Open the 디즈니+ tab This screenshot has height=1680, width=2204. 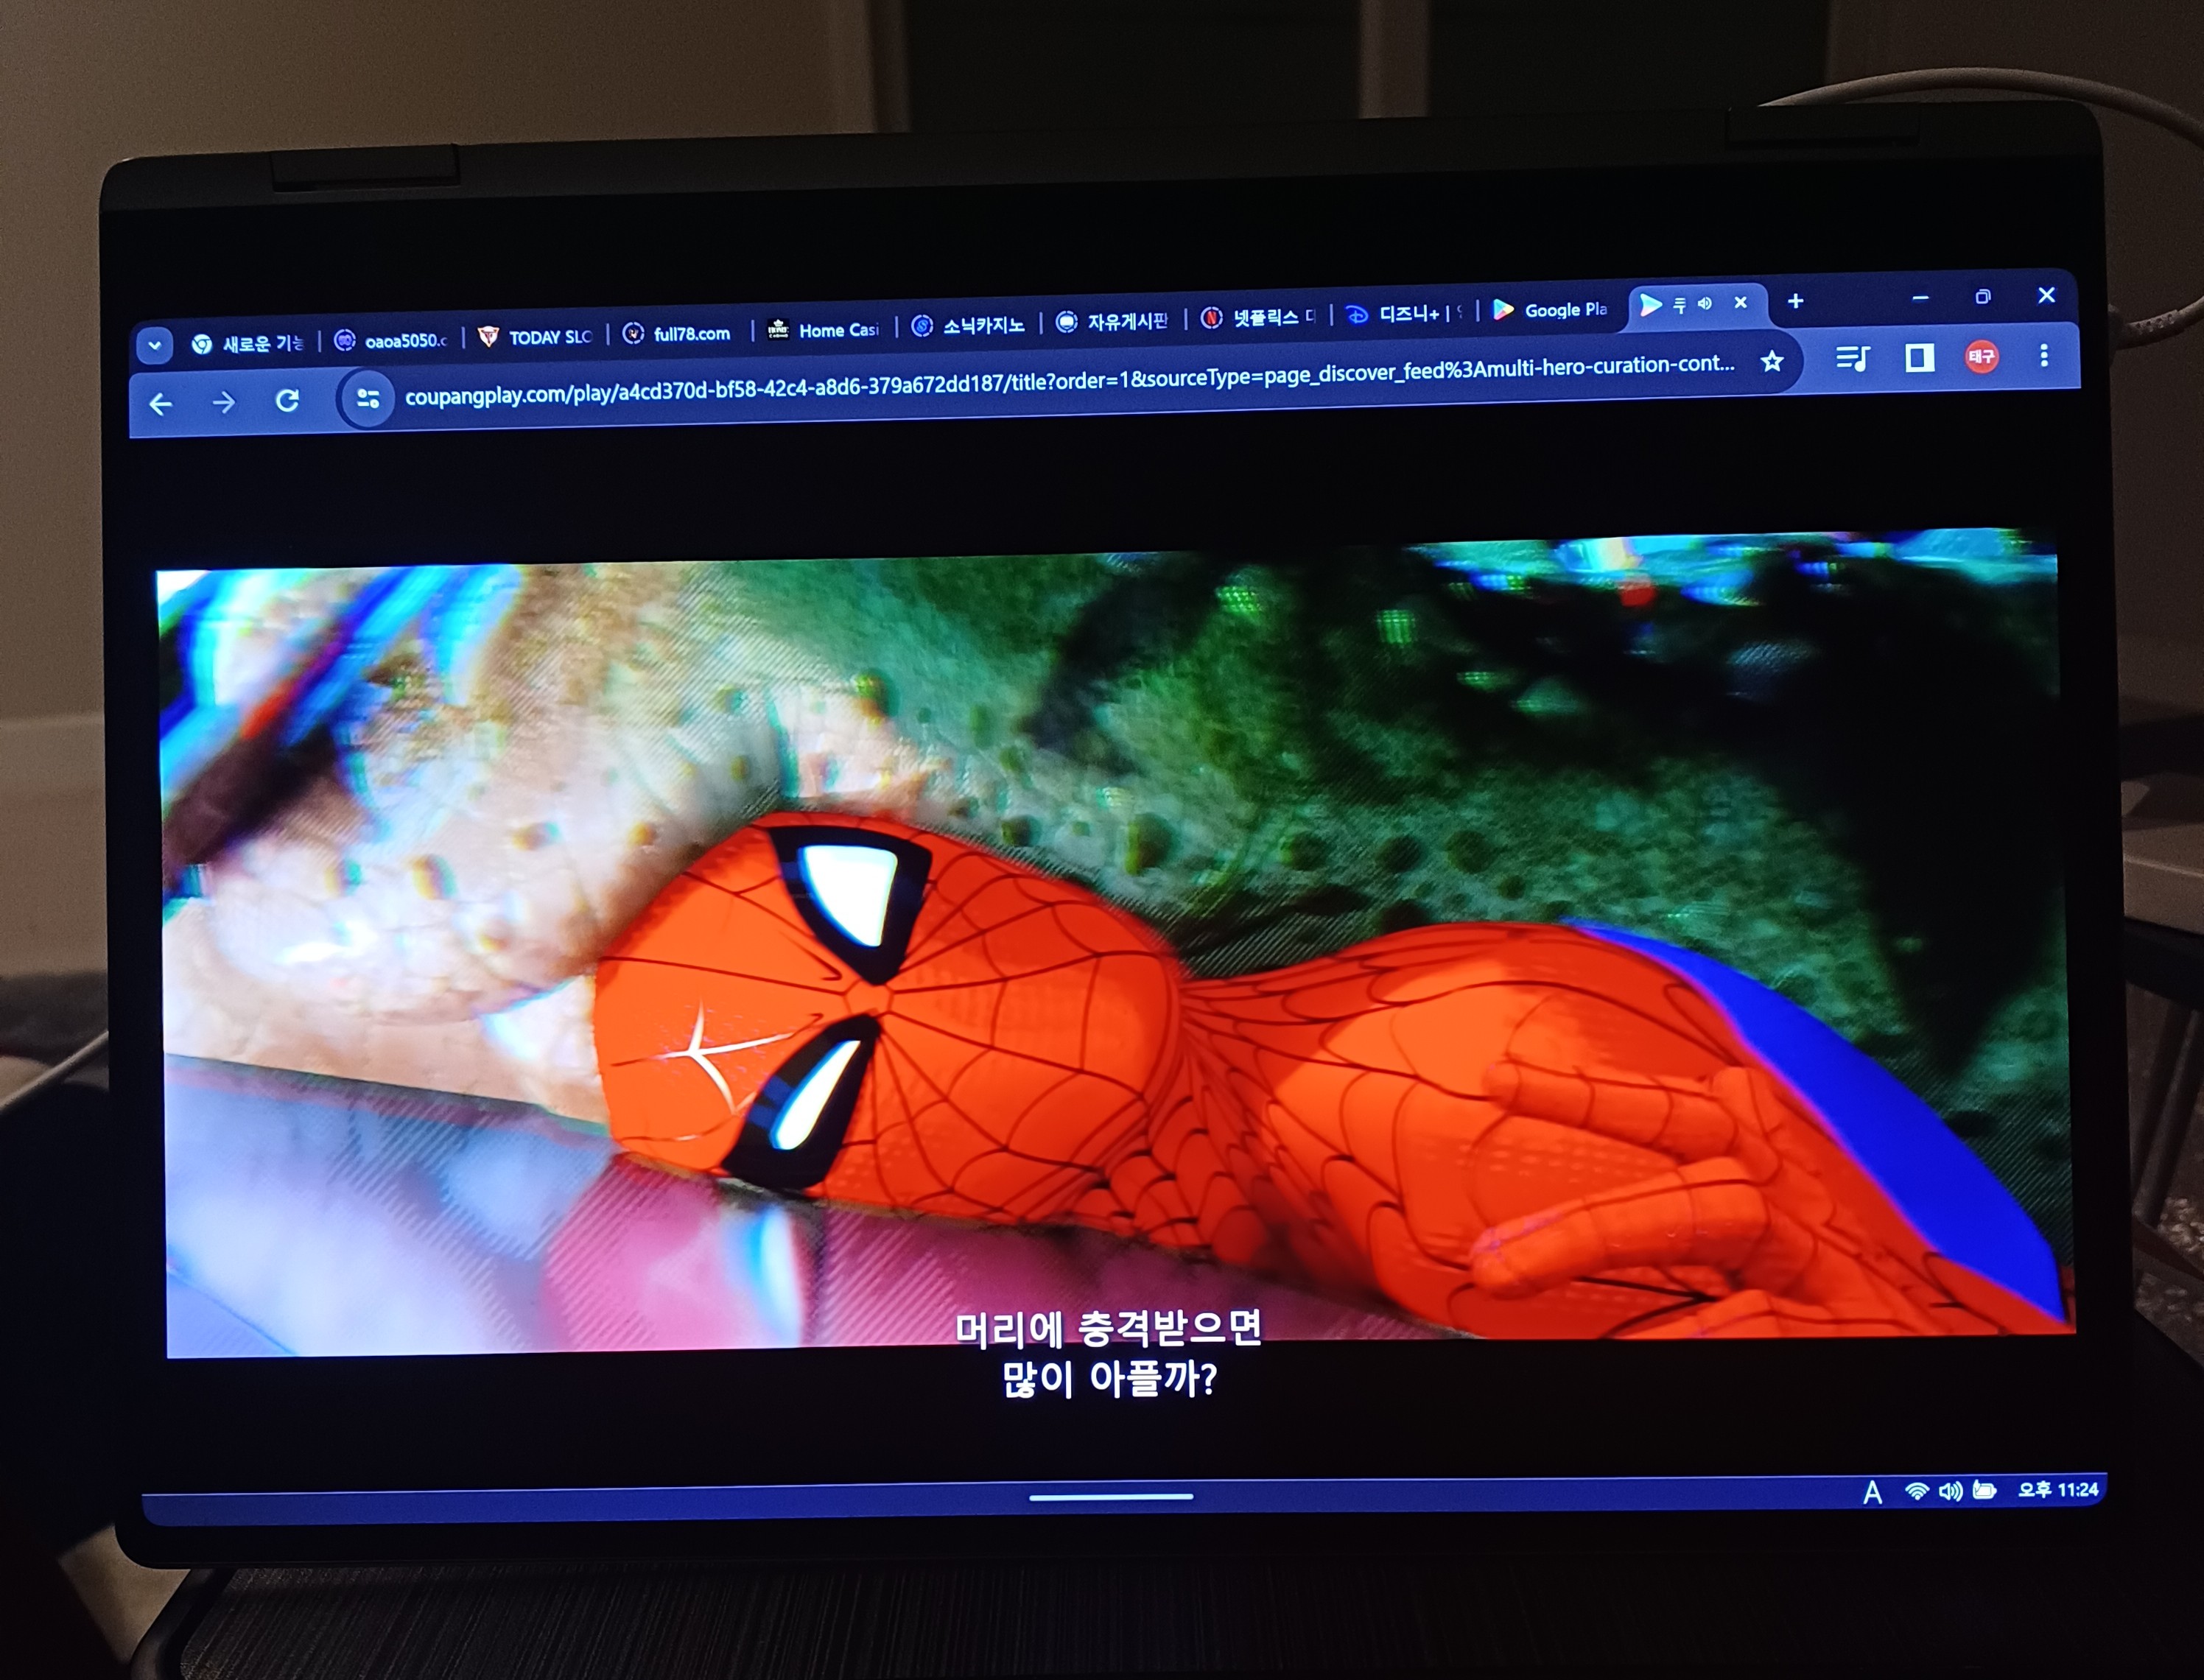coord(1403,314)
